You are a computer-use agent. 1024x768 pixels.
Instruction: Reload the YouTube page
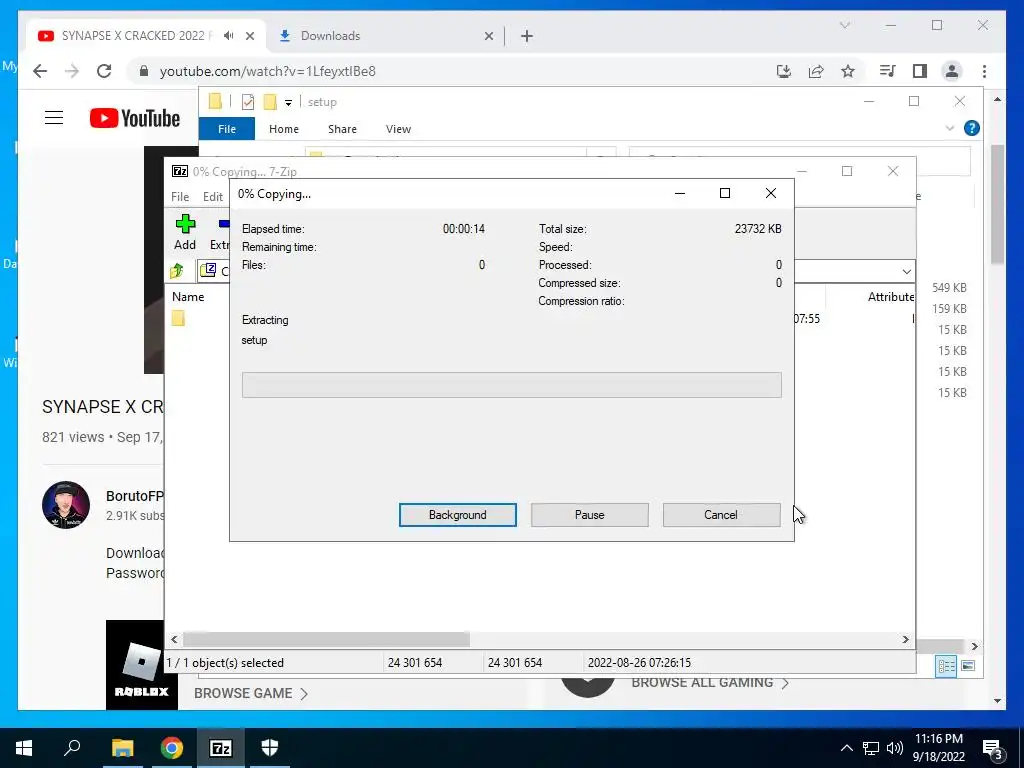104,71
